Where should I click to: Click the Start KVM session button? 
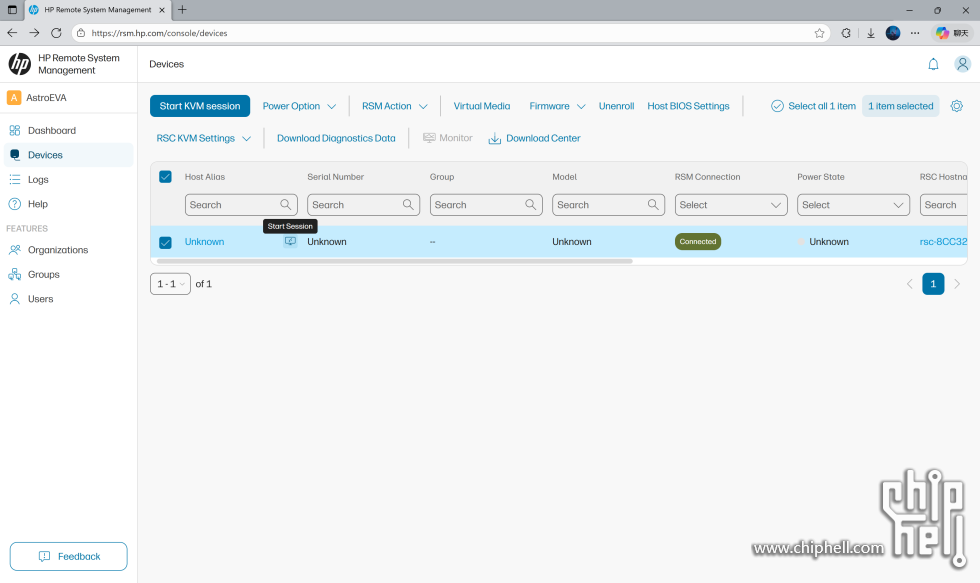[x=200, y=106]
